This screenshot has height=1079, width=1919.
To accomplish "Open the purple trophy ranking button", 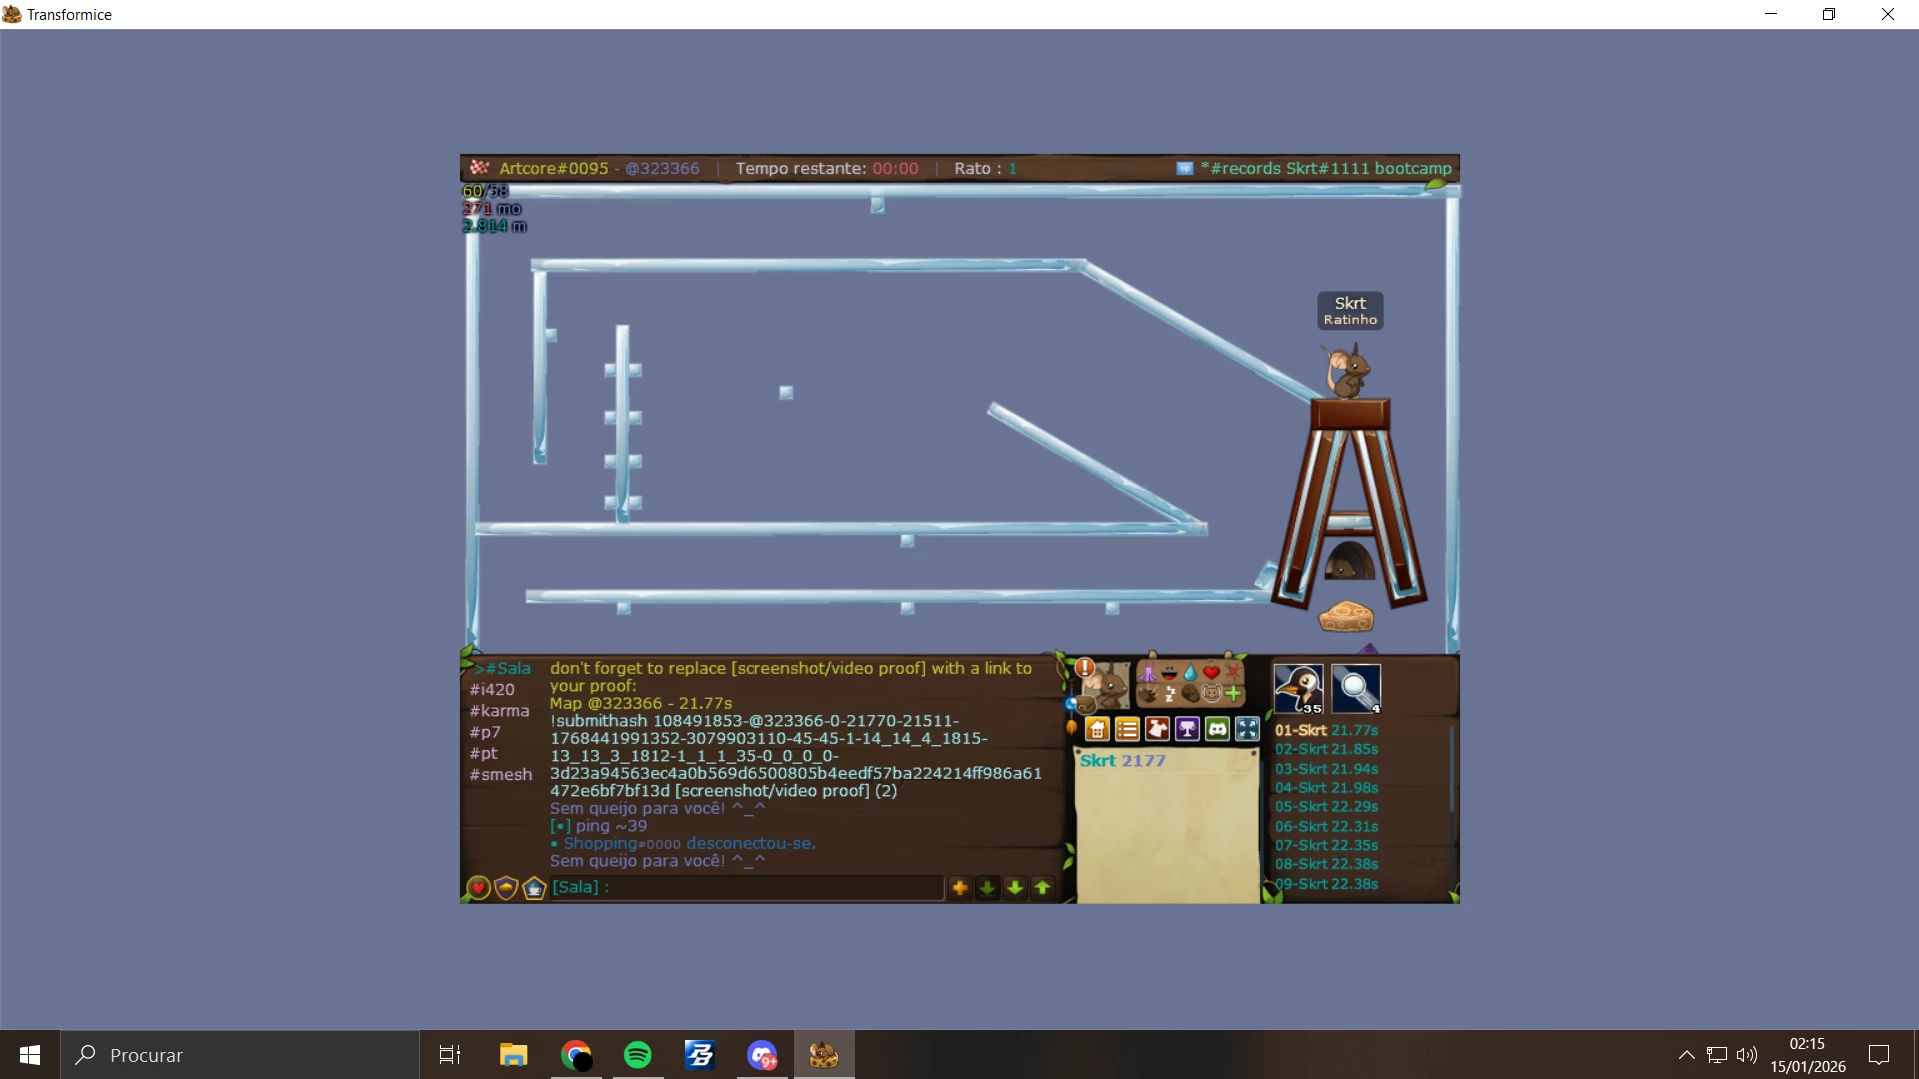I will pos(1187,729).
